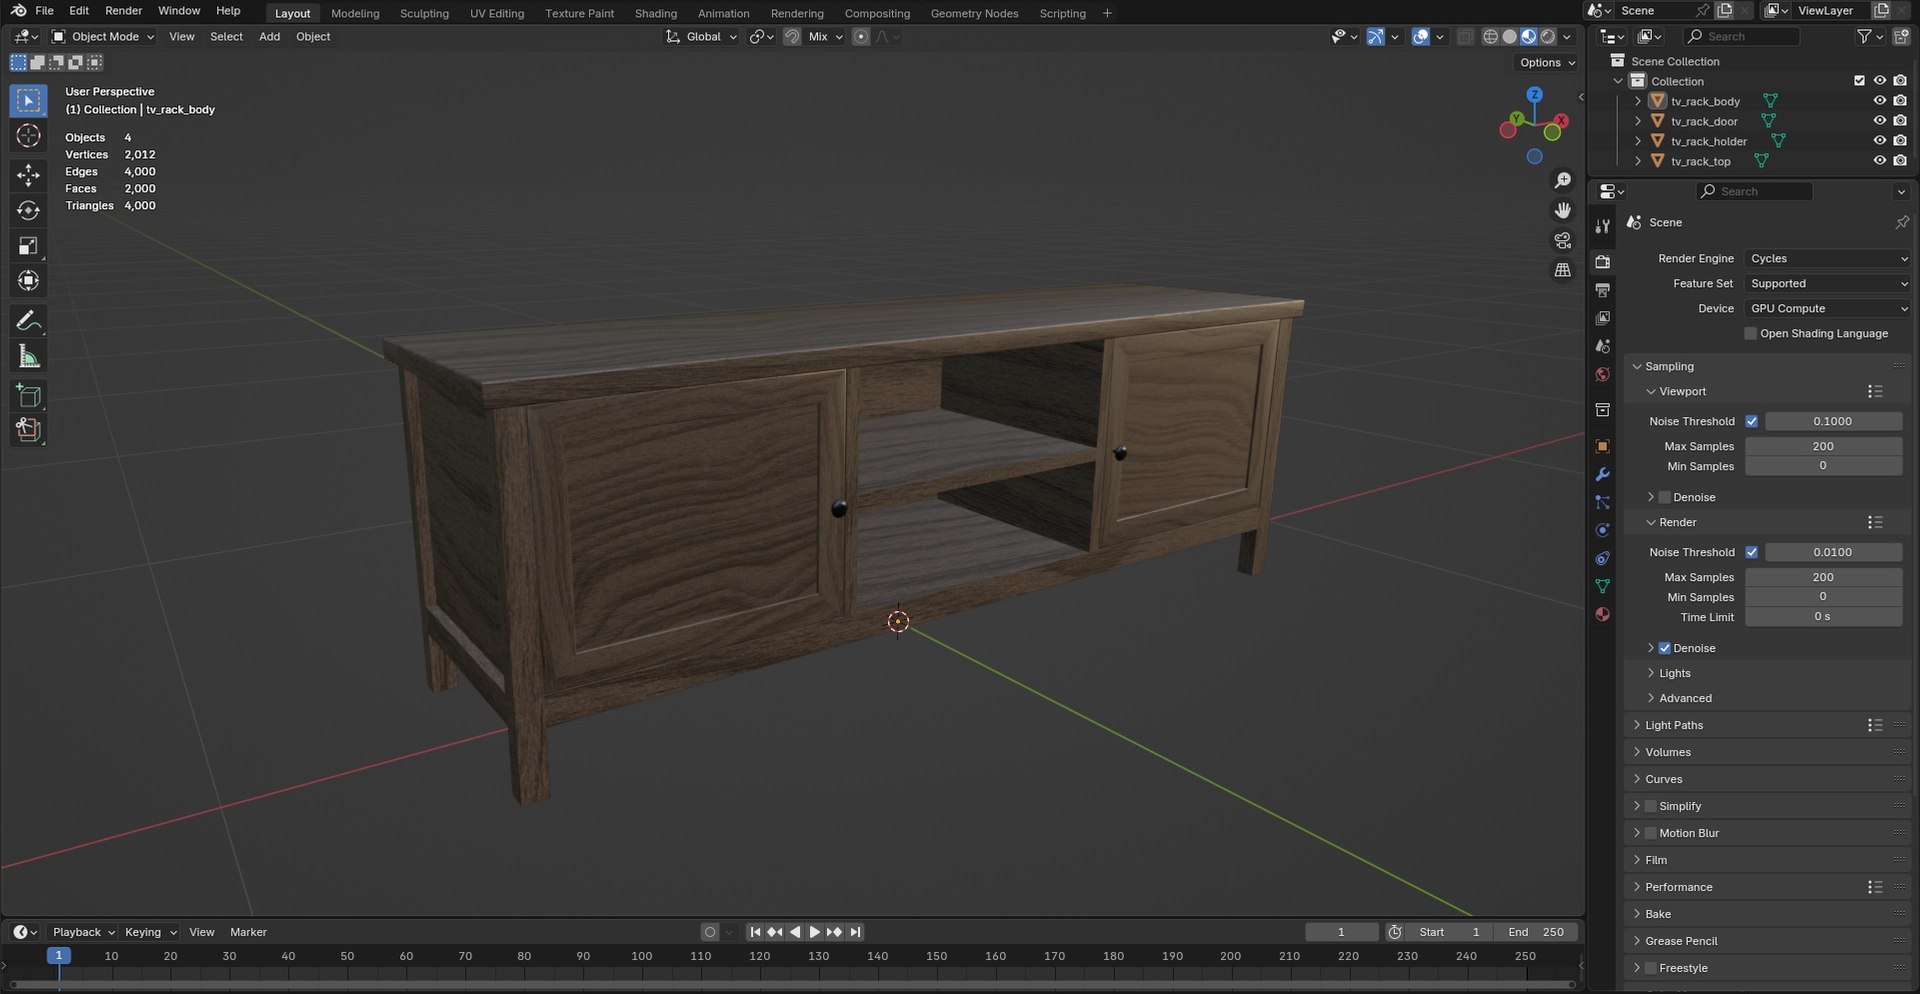Switch to rendered viewport shading
Image resolution: width=1920 pixels, height=994 pixels.
[x=1548, y=37]
